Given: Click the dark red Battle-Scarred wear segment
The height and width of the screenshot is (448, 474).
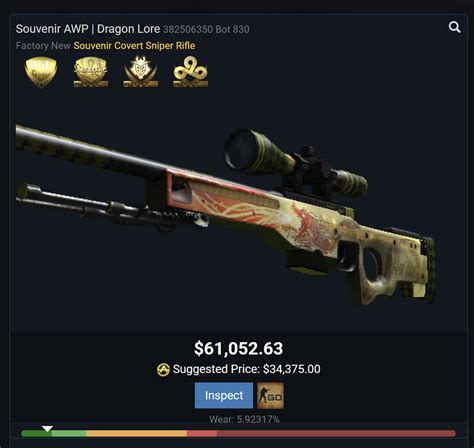Looking at the screenshot, I should click(336, 433).
